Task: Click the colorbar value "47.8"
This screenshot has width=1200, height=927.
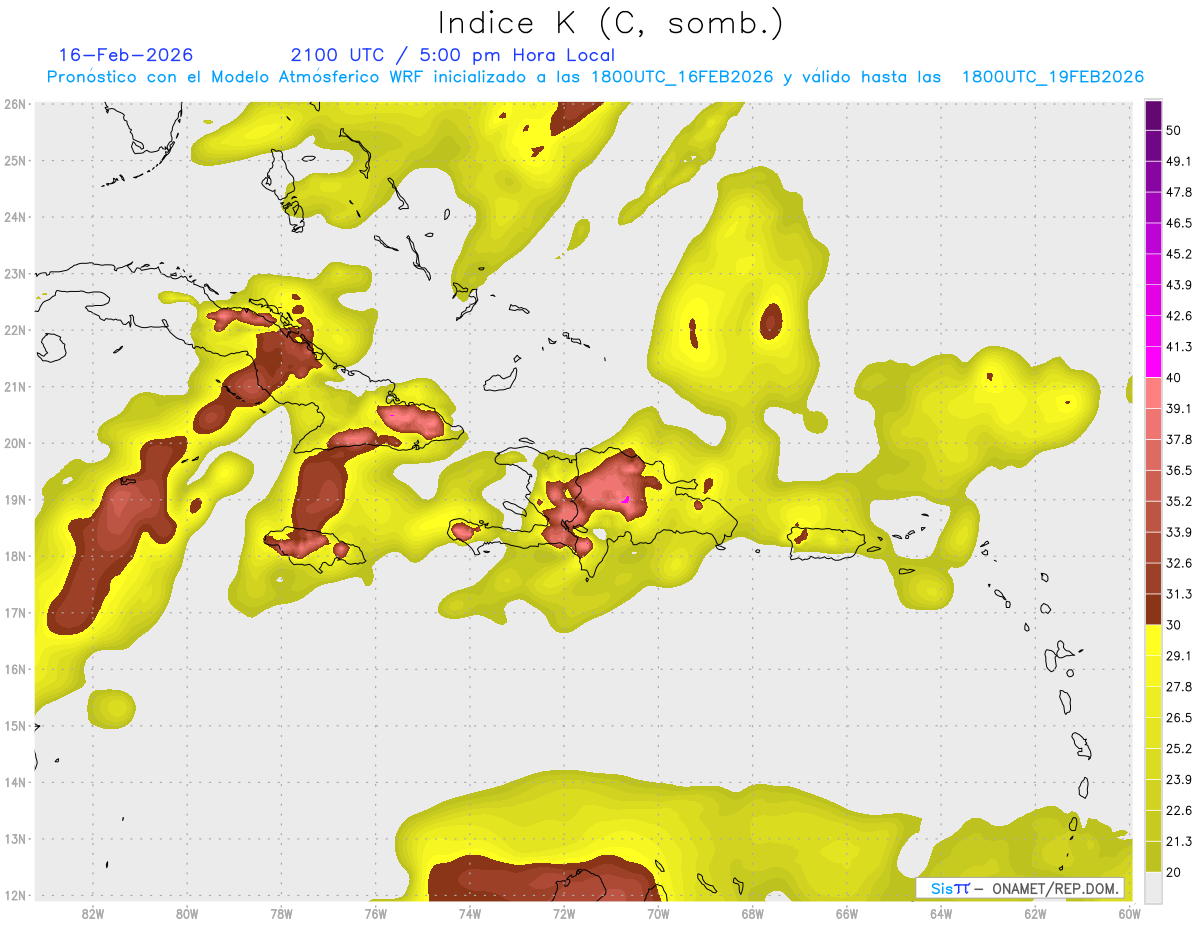Action: click(x=1178, y=193)
